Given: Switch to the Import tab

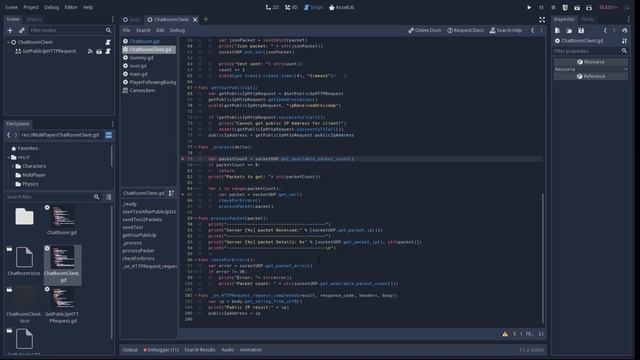Looking at the screenshot, I should [34, 19].
